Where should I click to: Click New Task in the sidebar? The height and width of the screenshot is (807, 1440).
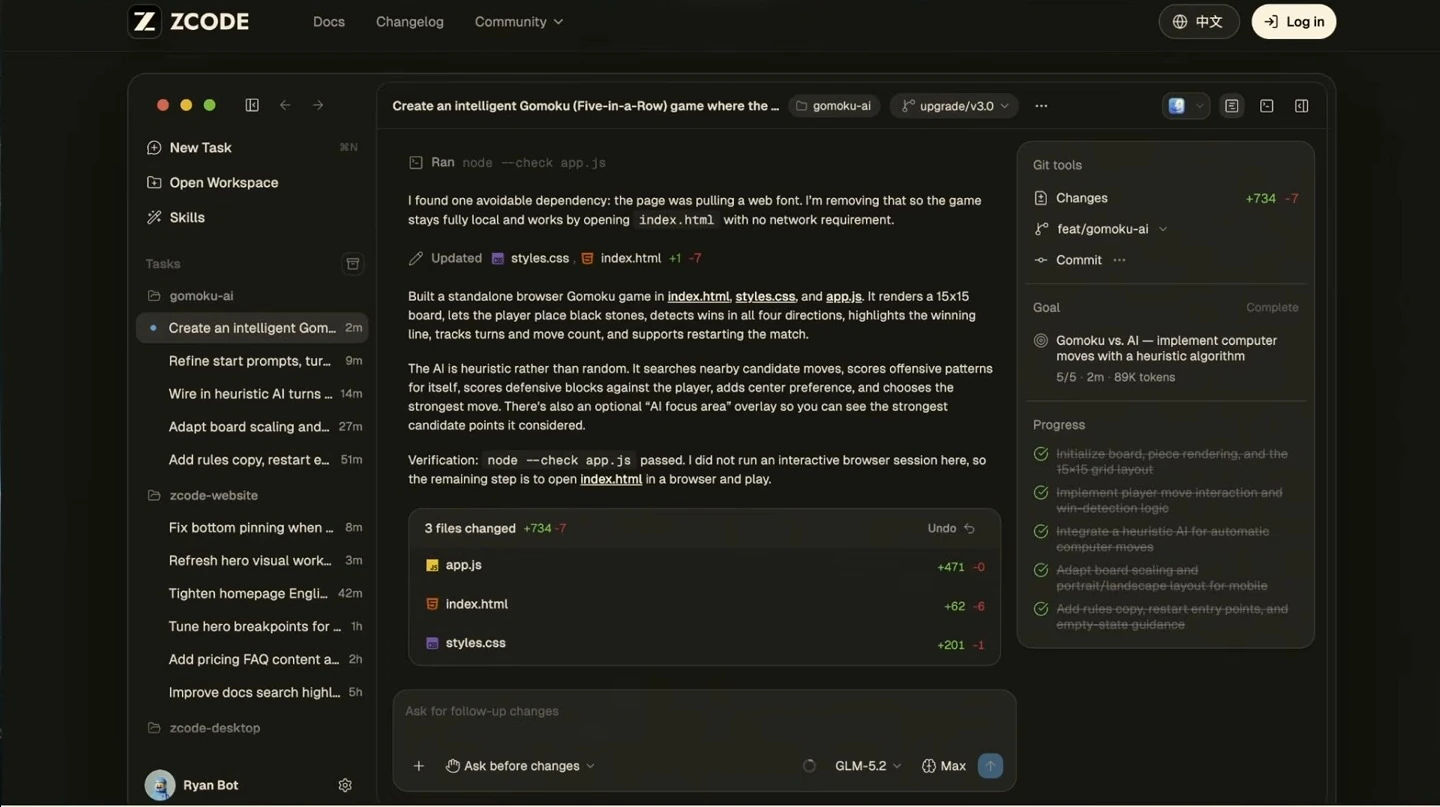tap(252, 147)
